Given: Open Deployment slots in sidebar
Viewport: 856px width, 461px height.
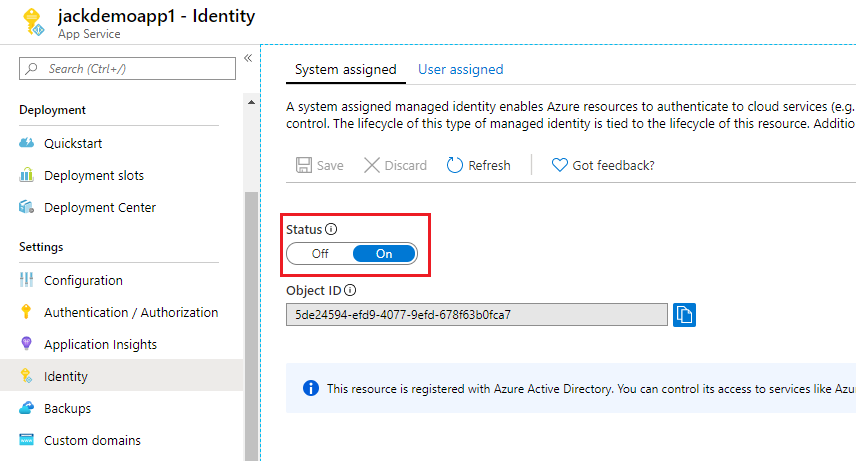Looking at the screenshot, I should (x=94, y=175).
